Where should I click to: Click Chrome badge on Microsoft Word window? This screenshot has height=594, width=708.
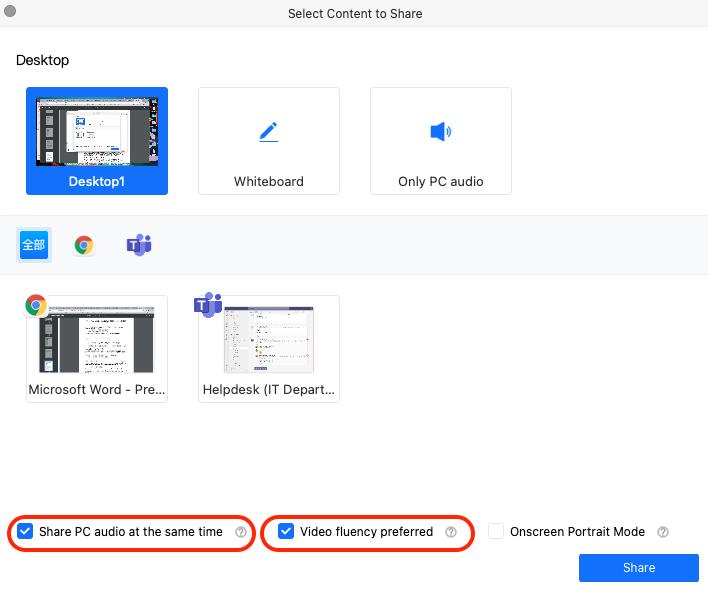37,306
